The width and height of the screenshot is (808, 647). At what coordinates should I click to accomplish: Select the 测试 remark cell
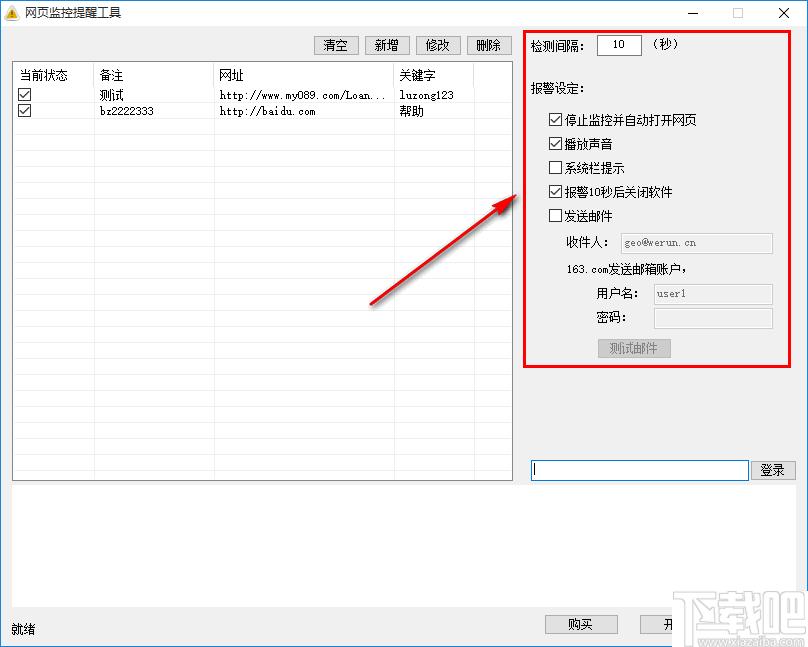[x=154, y=95]
